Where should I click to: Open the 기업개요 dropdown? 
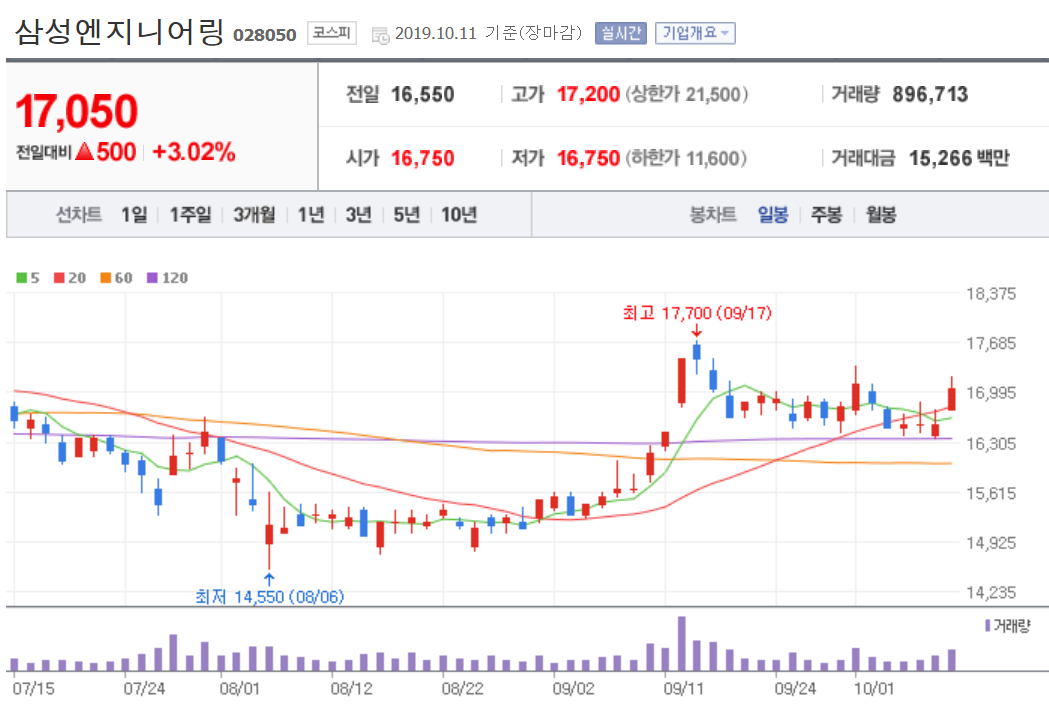tap(695, 33)
